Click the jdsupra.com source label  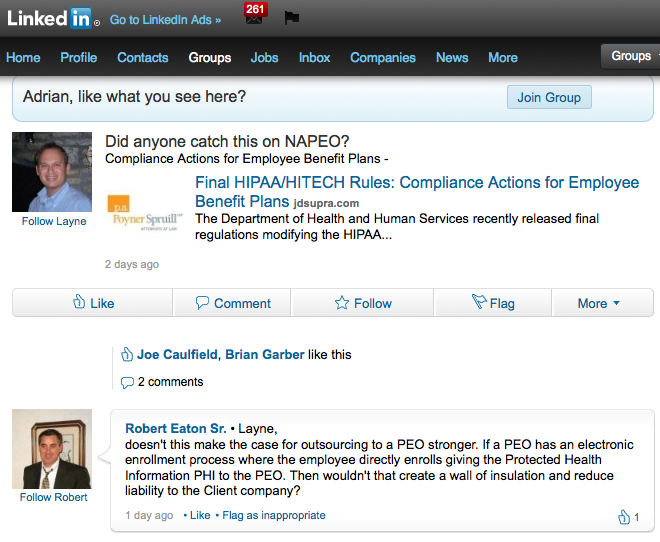pos(326,203)
